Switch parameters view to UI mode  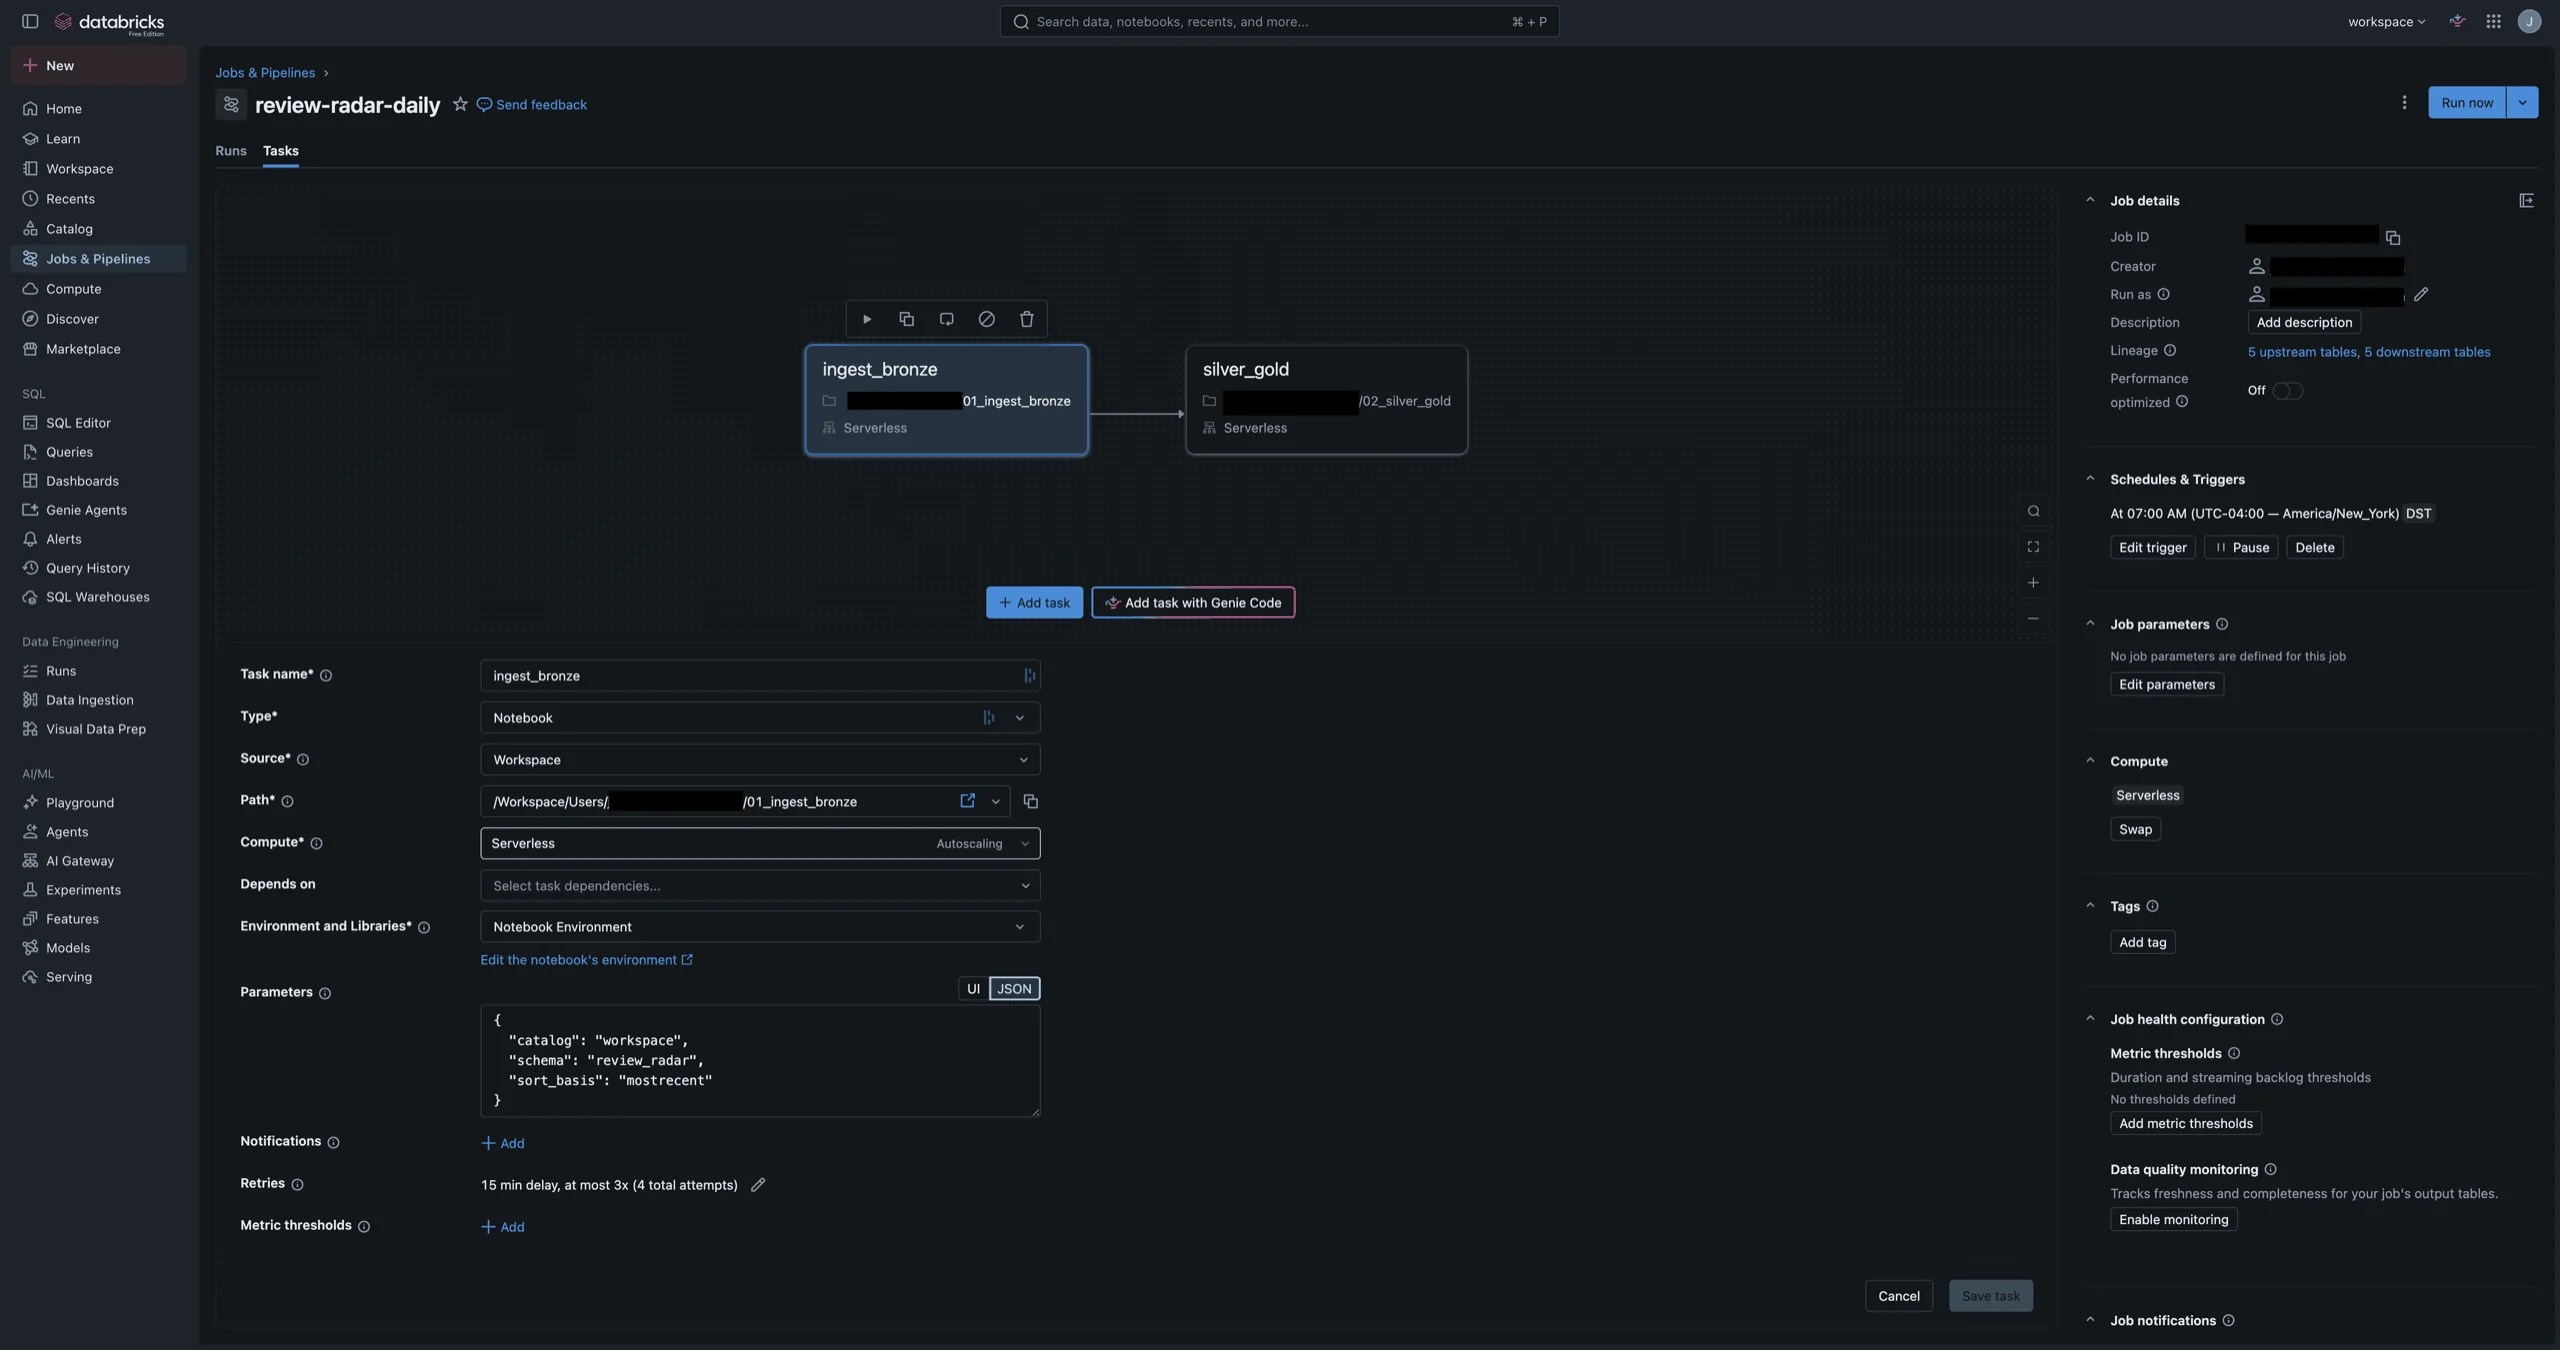pyautogui.click(x=973, y=989)
